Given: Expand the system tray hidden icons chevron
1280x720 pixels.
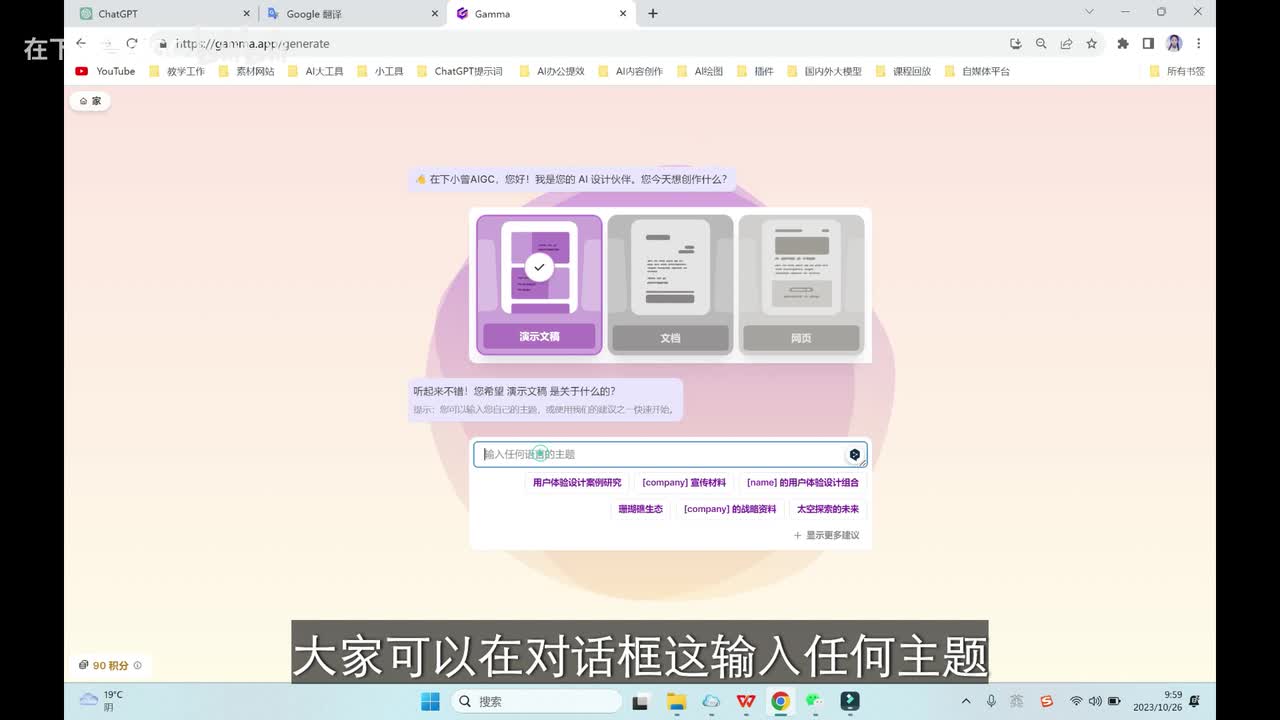Looking at the screenshot, I should (x=965, y=701).
